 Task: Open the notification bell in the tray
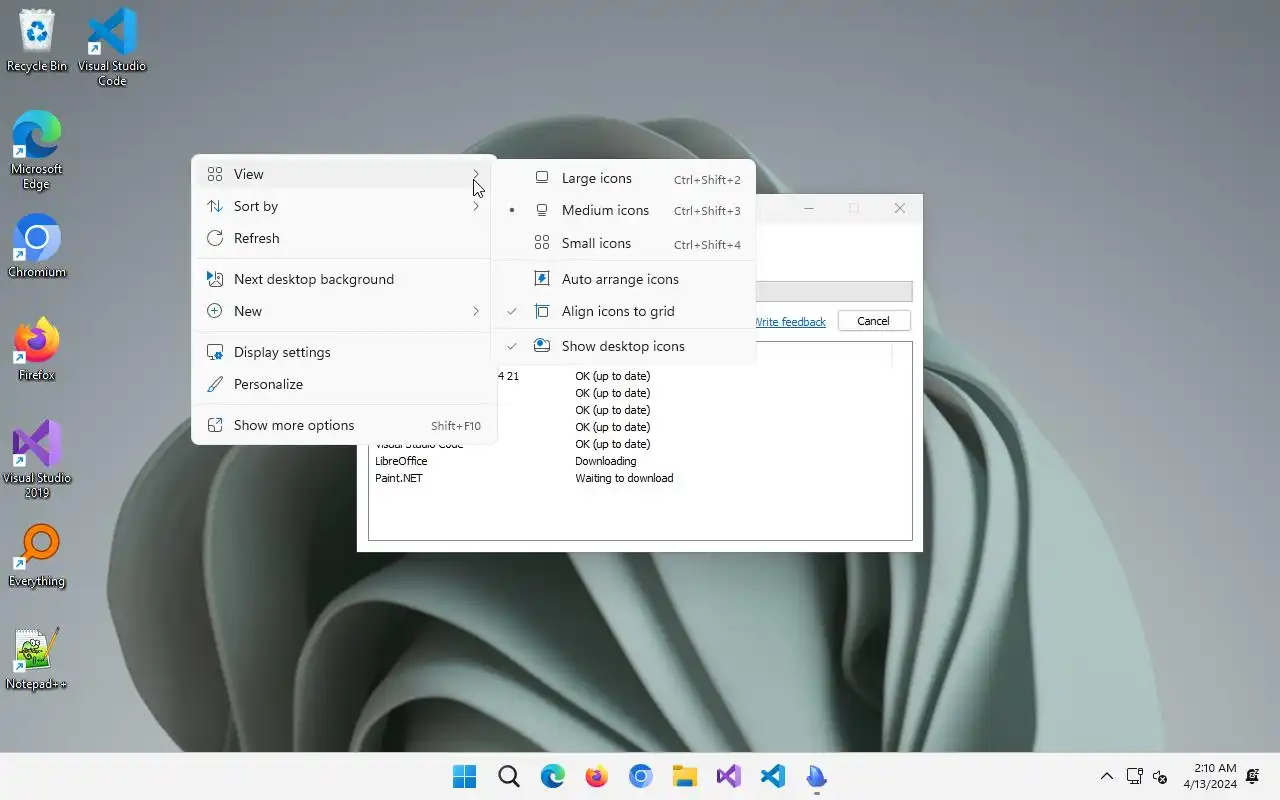1253,777
